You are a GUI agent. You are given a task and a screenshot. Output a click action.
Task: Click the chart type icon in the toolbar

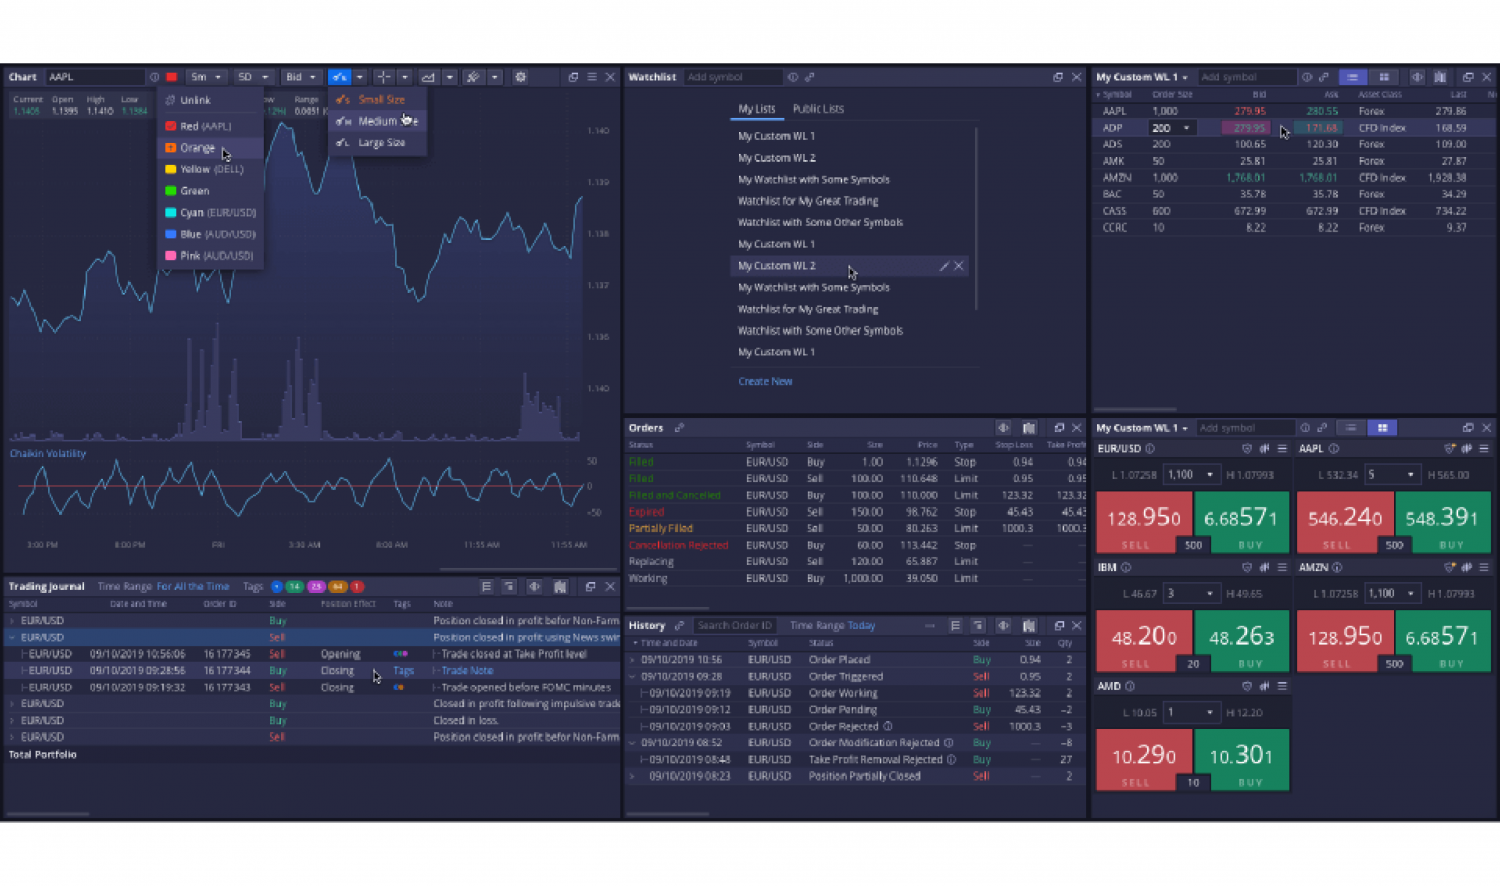[428, 77]
